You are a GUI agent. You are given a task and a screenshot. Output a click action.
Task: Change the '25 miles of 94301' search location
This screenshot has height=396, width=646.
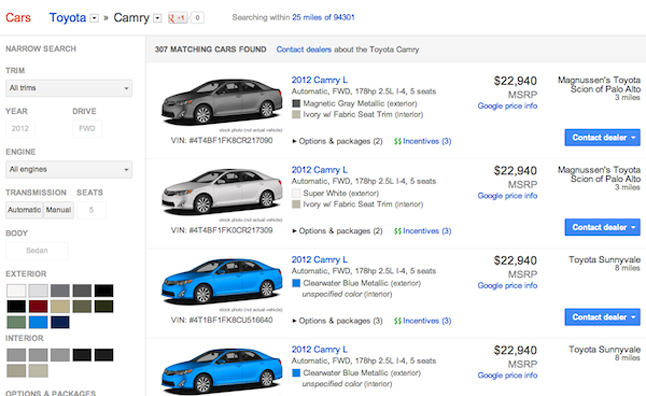323,17
